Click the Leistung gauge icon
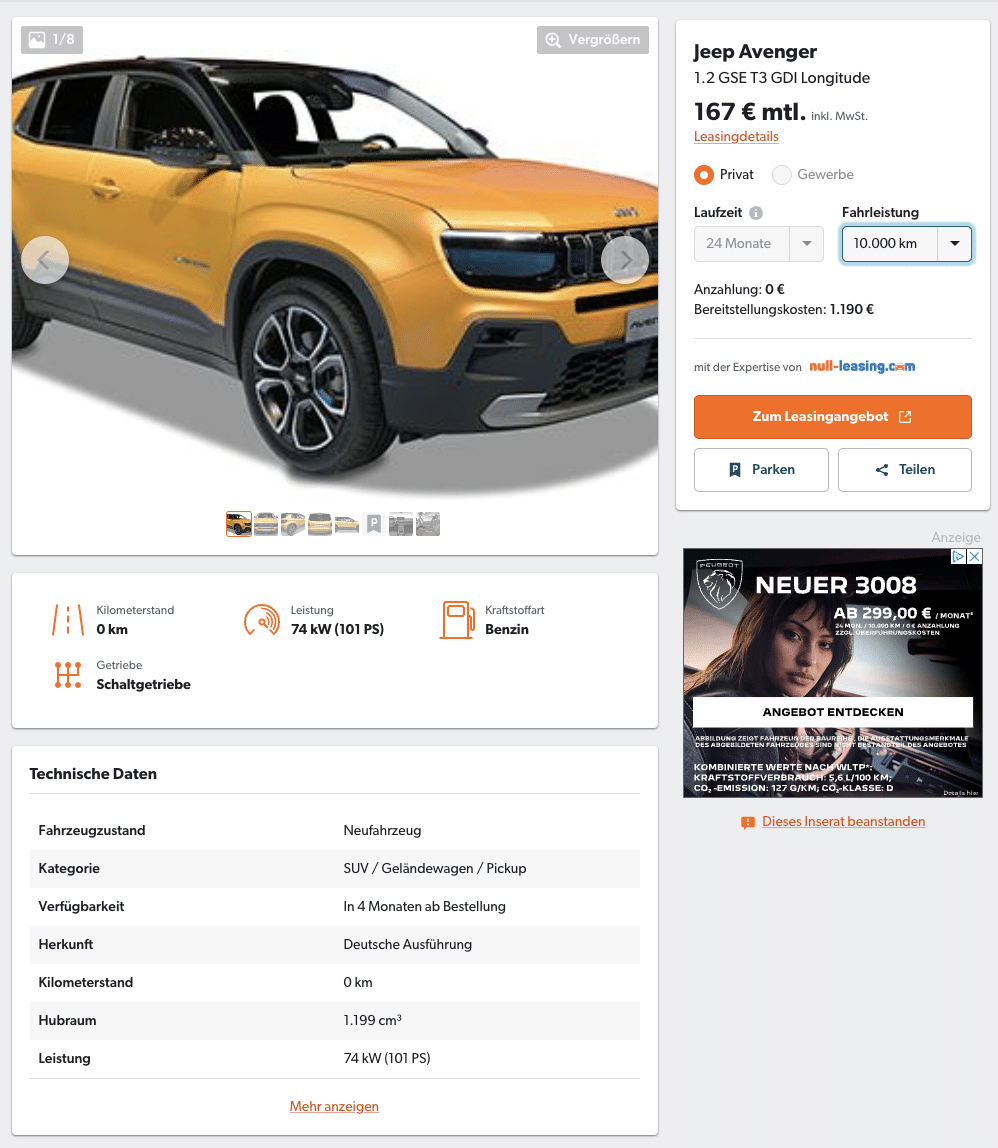998x1148 pixels. click(x=261, y=620)
